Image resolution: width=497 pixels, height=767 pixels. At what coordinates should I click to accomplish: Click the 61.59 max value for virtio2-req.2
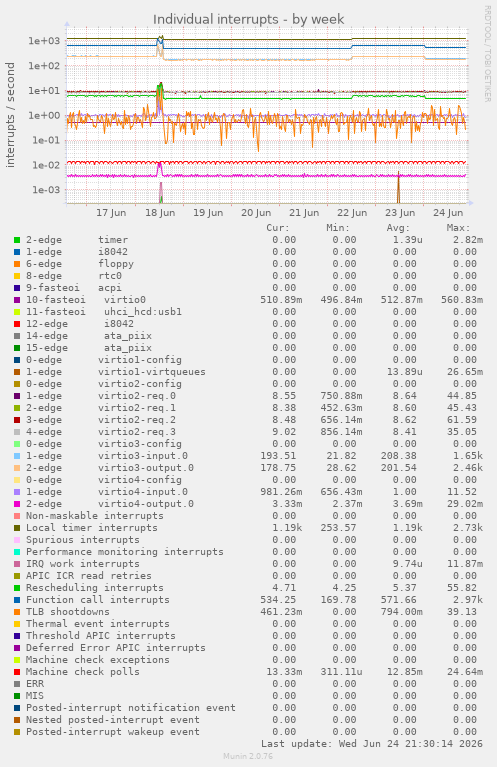(462, 420)
